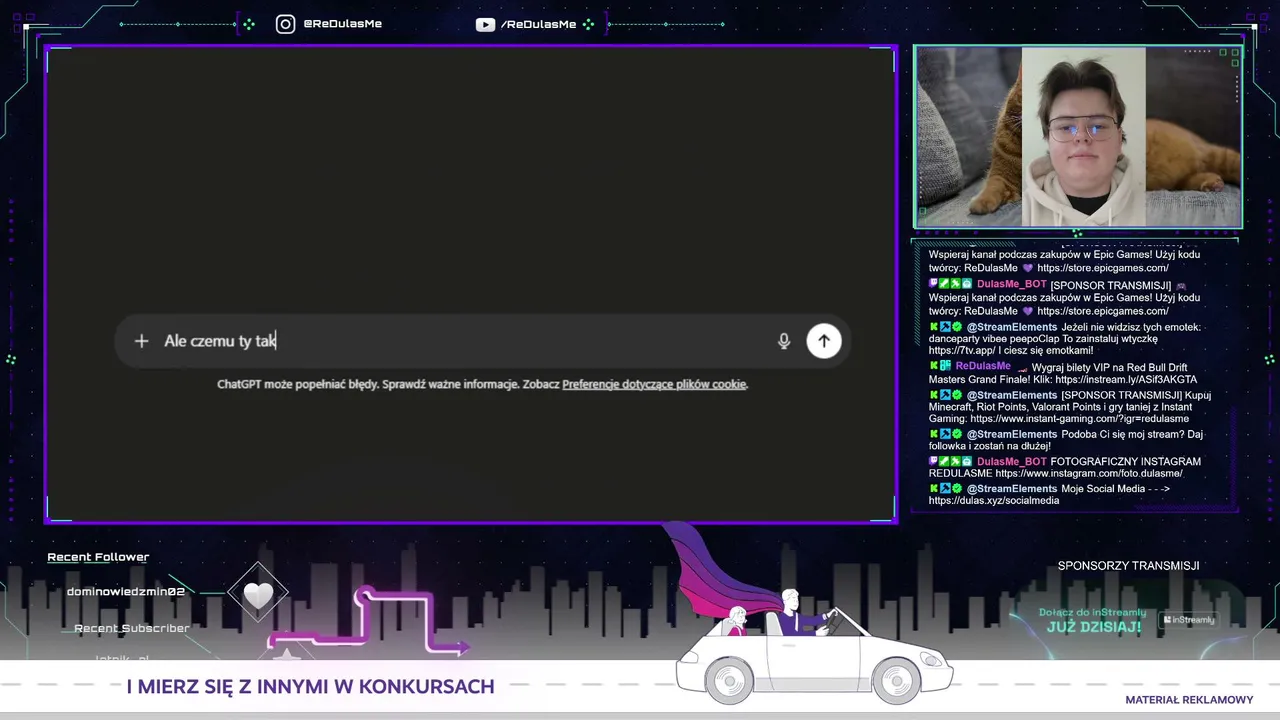Click the plus attach icon in ChatGPT prompt
The image size is (1280, 720).
click(141, 341)
